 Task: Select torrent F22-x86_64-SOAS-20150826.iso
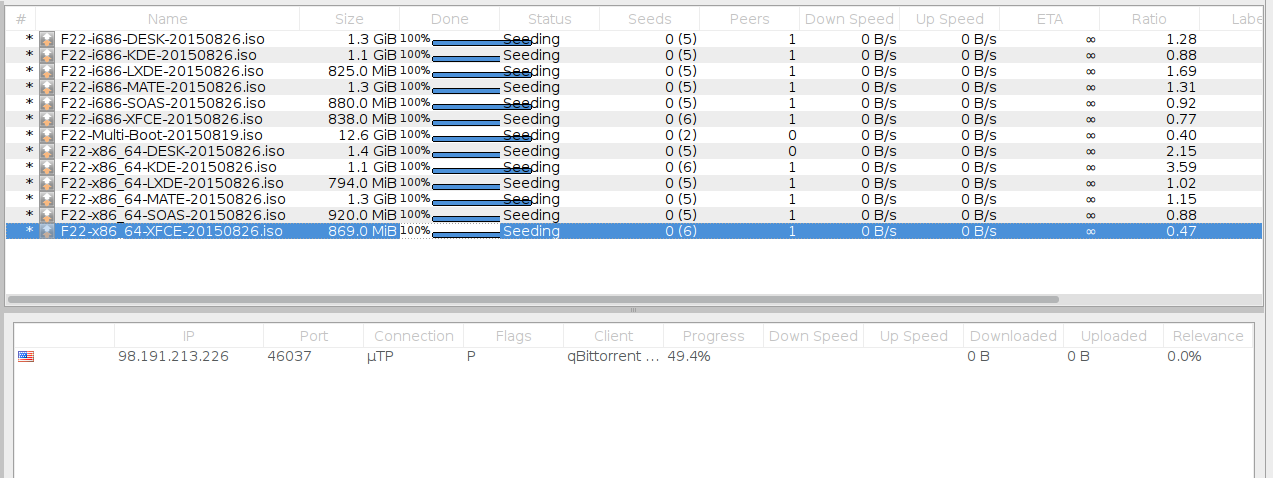(634, 215)
